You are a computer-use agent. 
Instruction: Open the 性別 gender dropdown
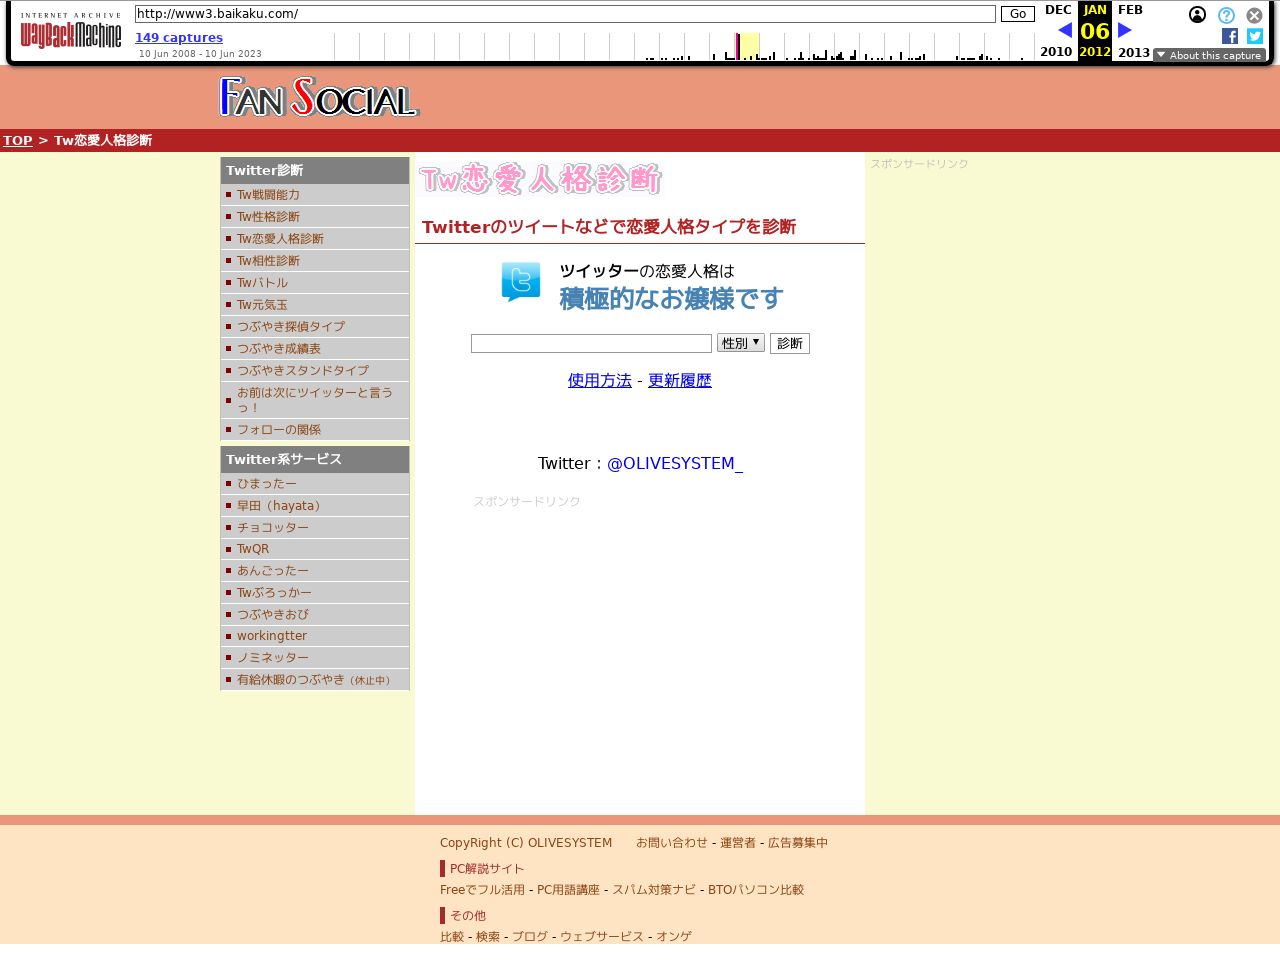[740, 343]
